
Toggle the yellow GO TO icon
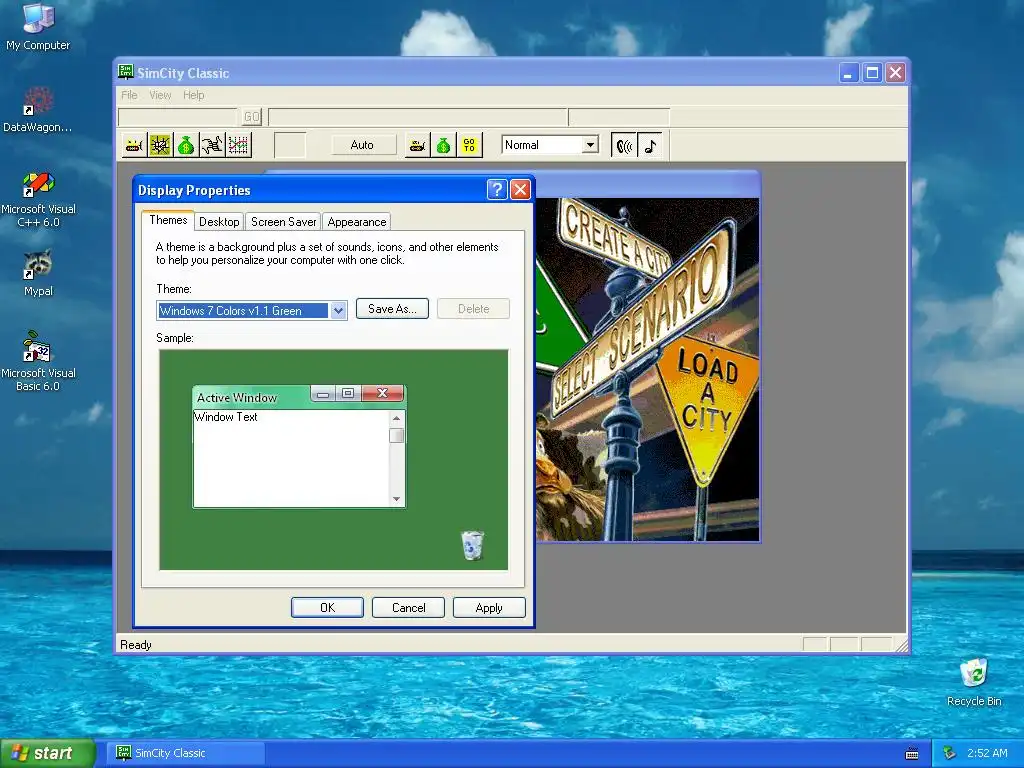470,145
